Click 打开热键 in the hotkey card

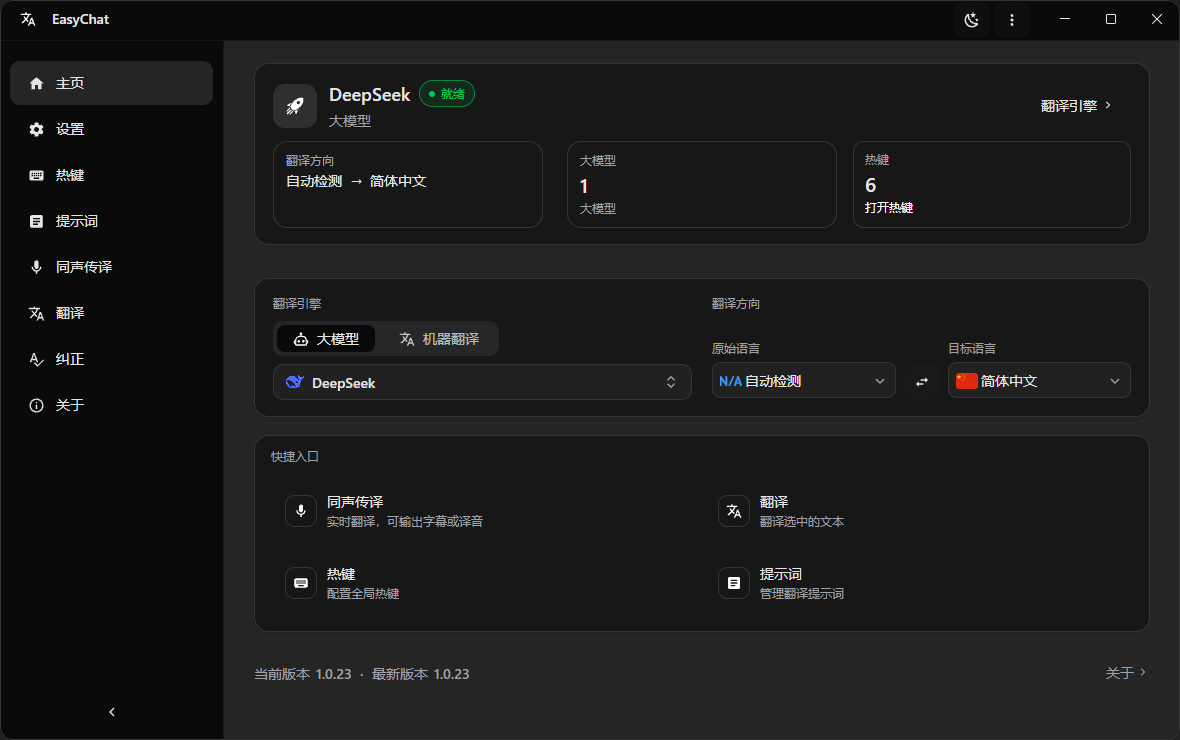coord(889,208)
